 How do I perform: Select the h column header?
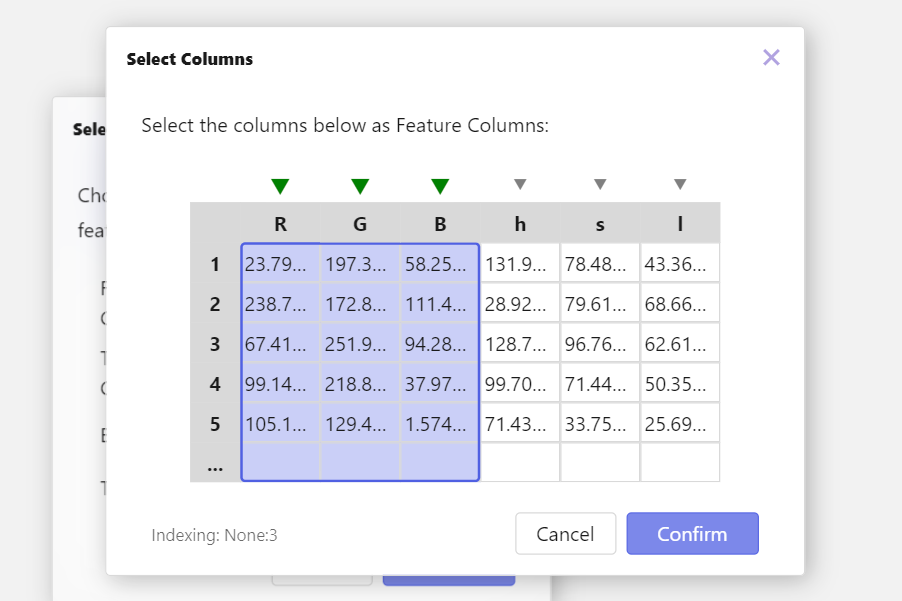coord(520,224)
